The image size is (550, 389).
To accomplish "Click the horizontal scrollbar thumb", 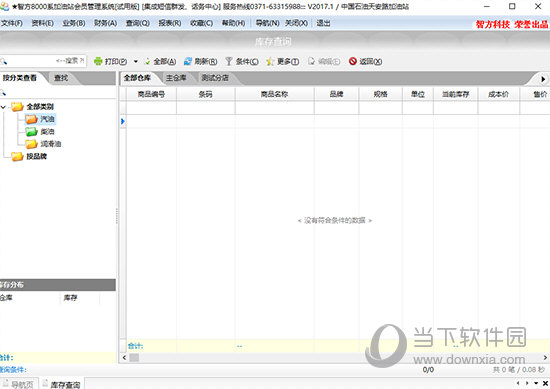I will pyautogui.click(x=134, y=357).
